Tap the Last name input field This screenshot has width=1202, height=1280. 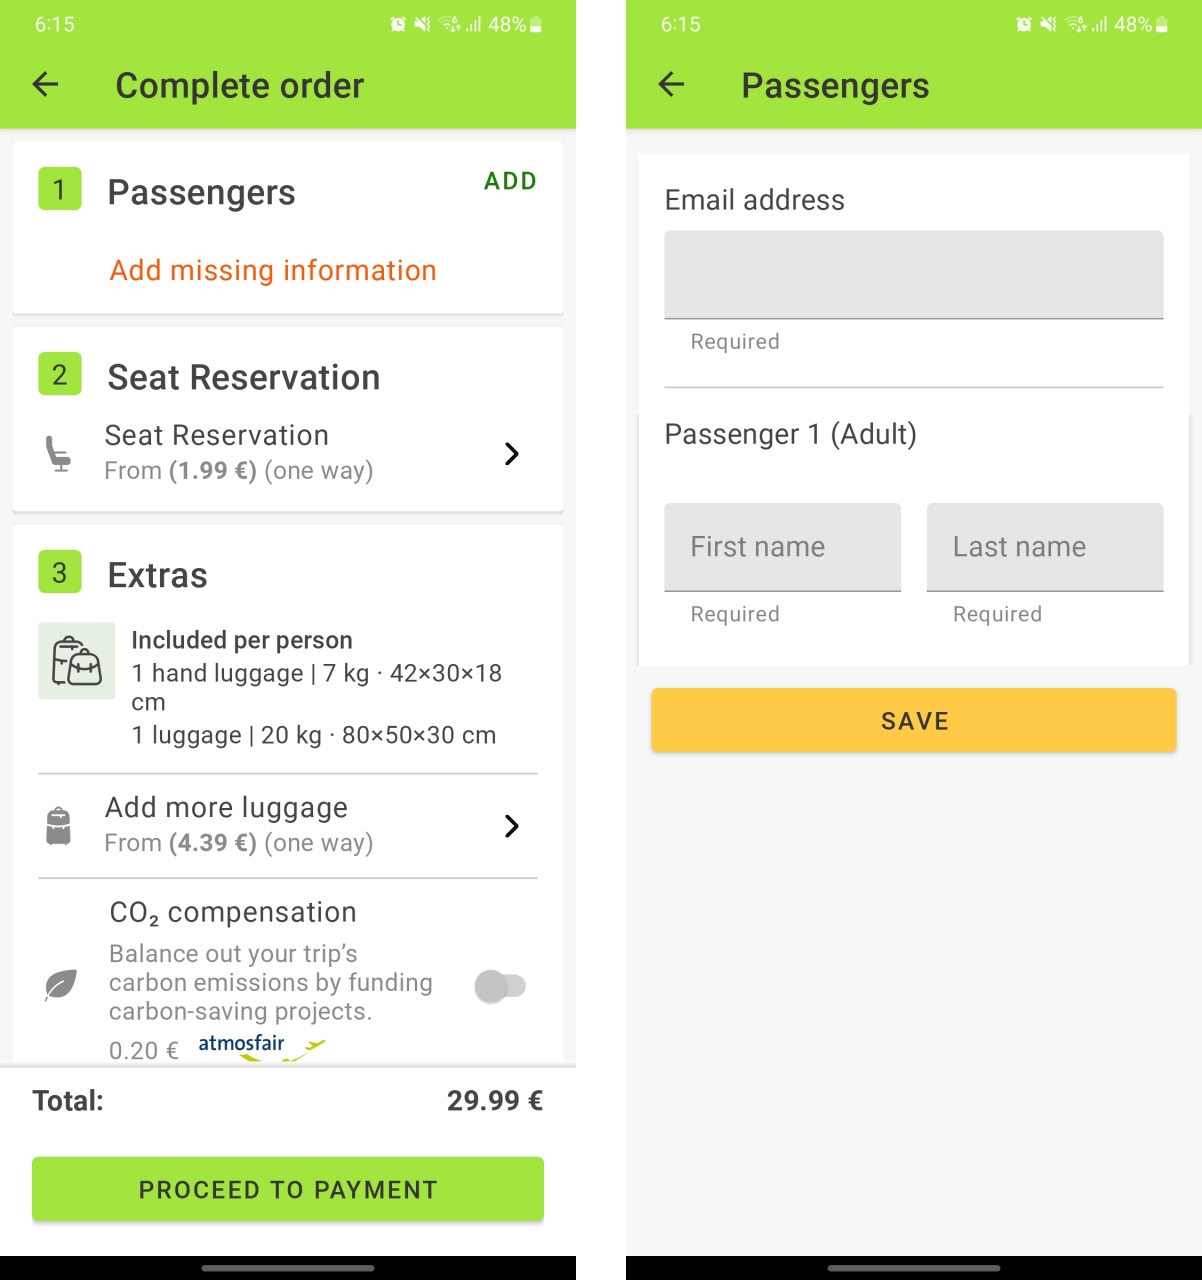[1045, 547]
